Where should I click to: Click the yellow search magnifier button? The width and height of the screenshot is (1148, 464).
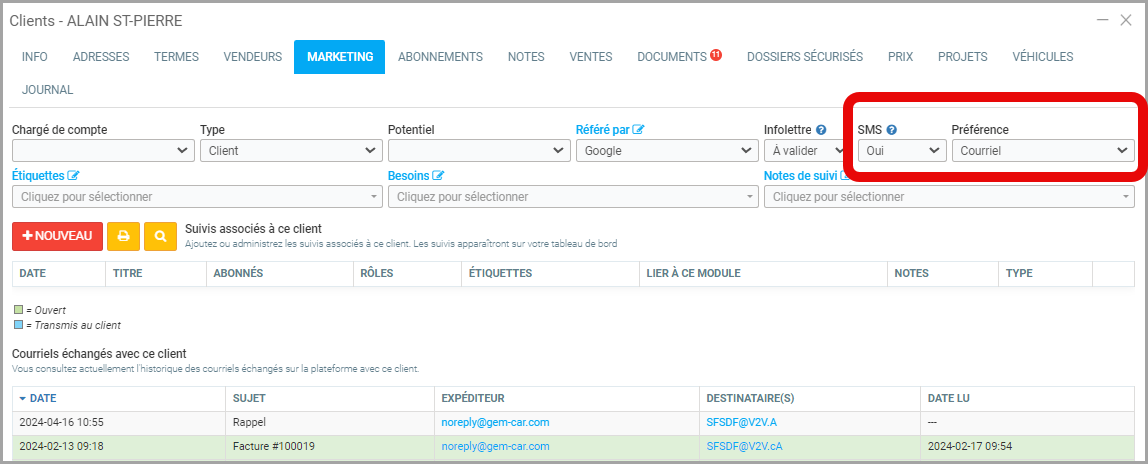pyautogui.click(x=160, y=236)
